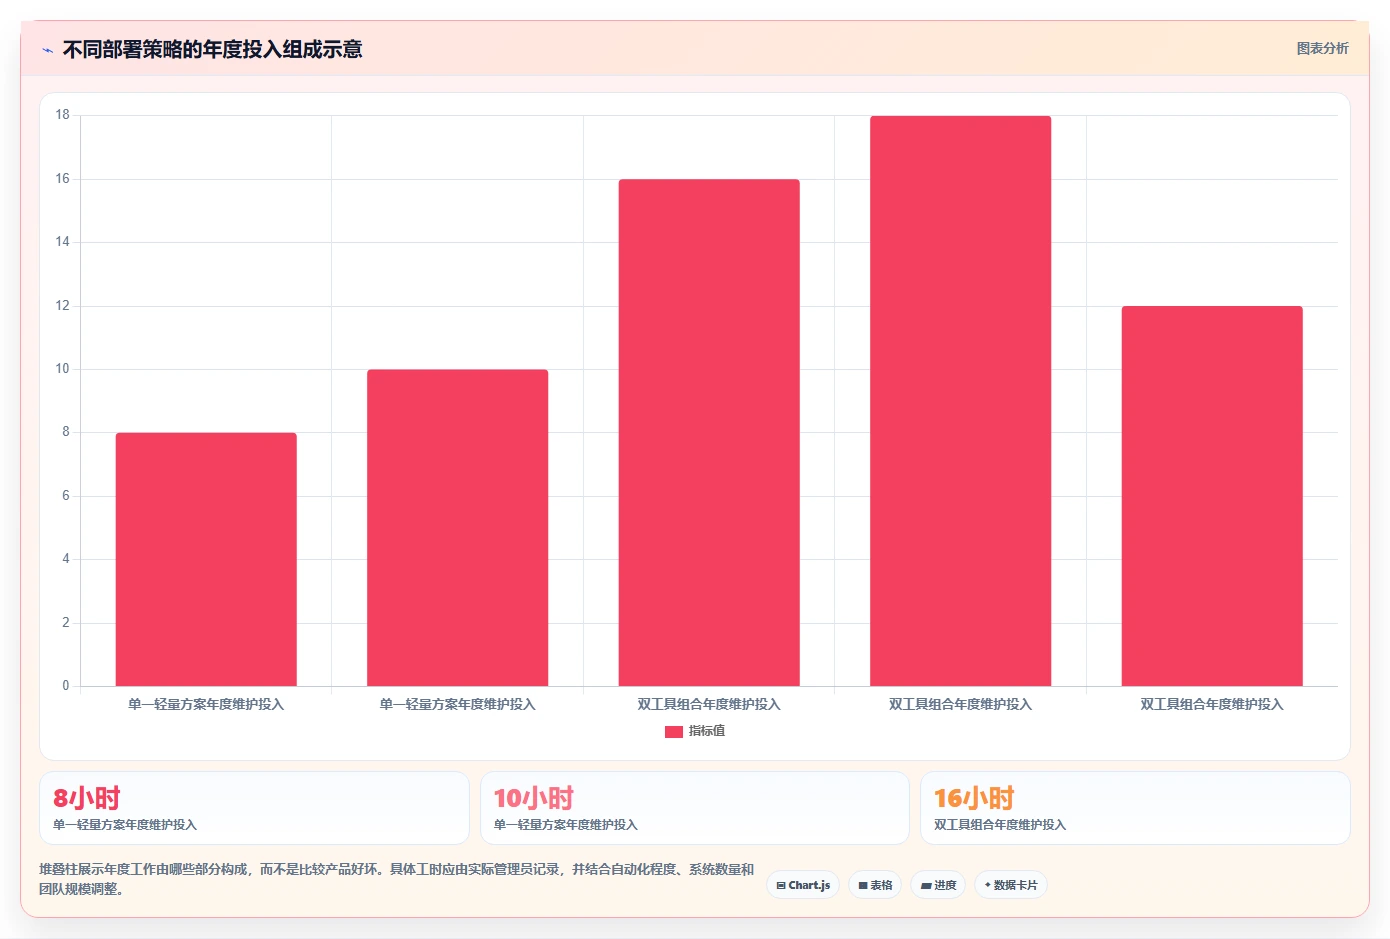
Task: Click the lightning icon beside the chart title
Action: [47, 50]
